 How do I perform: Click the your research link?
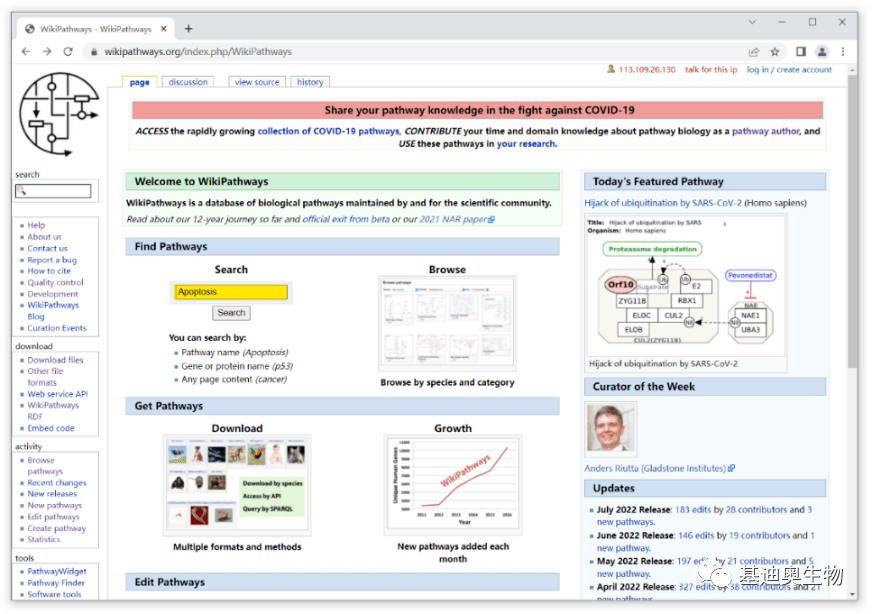coord(526,144)
